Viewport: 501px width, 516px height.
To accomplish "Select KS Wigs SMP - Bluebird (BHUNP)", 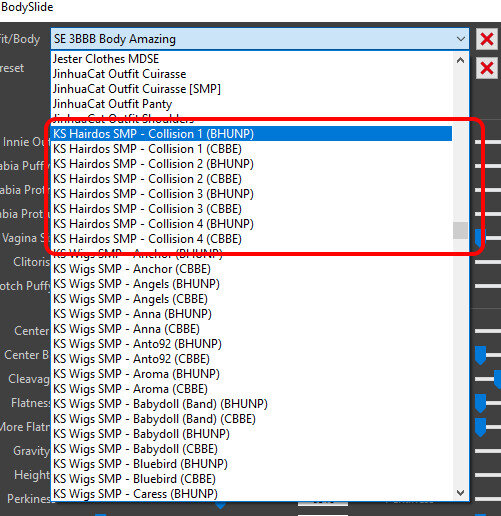I will click(252, 464).
